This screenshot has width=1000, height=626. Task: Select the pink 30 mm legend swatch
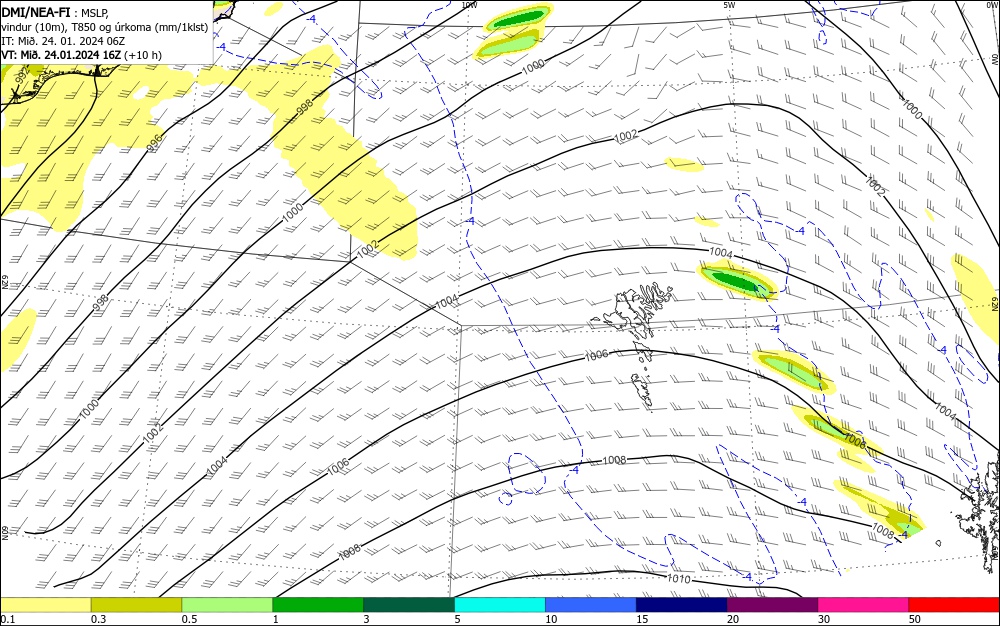point(863,605)
